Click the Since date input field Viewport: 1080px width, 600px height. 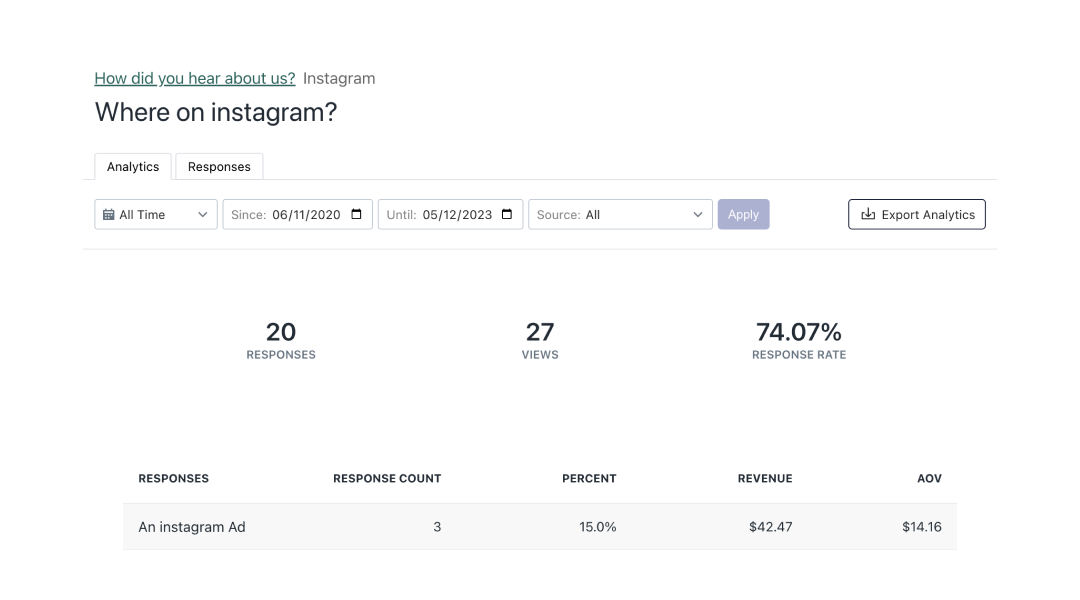(297, 214)
